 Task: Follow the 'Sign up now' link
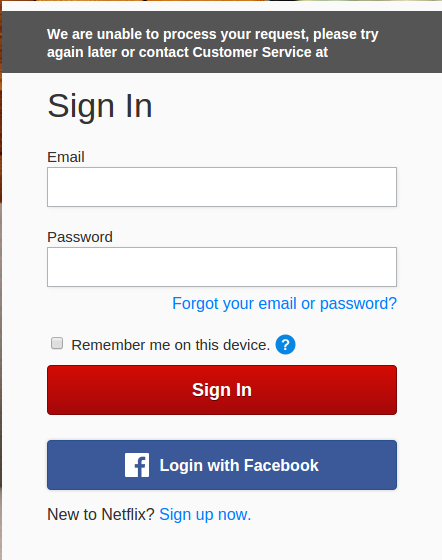point(205,515)
